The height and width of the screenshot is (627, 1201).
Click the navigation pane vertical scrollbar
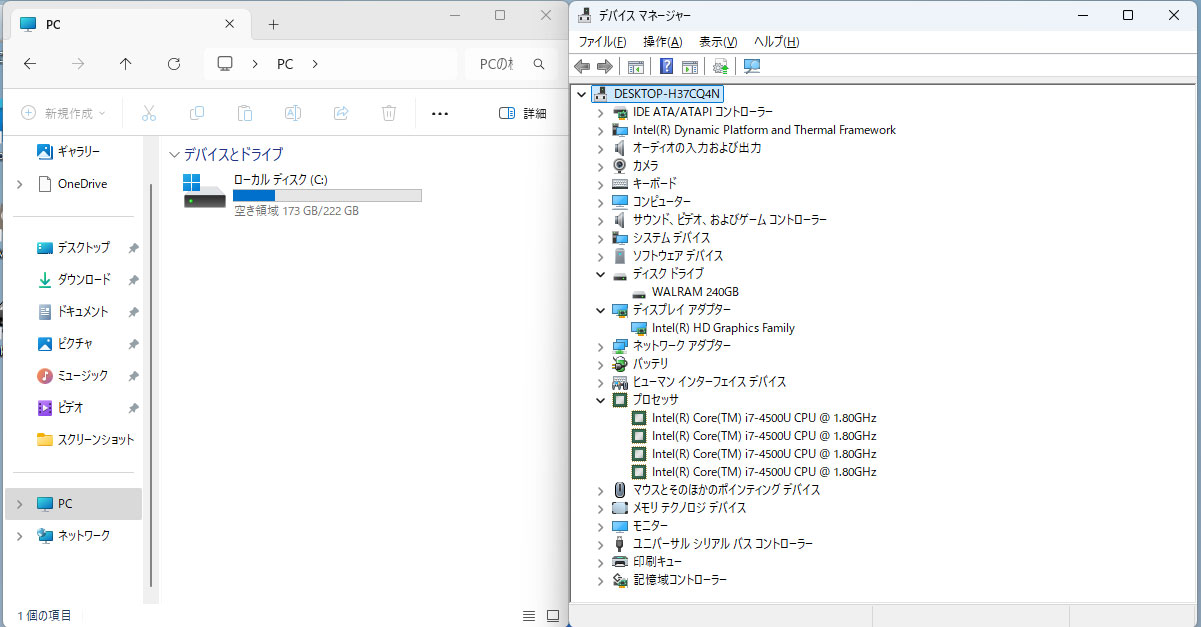(151, 385)
